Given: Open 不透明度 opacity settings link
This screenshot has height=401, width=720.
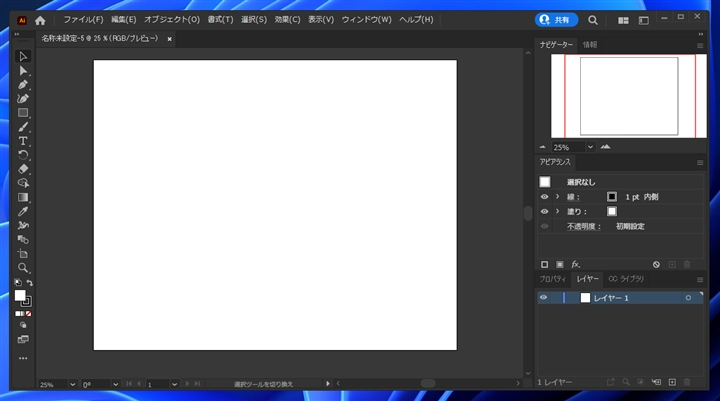Looking at the screenshot, I should [x=584, y=226].
